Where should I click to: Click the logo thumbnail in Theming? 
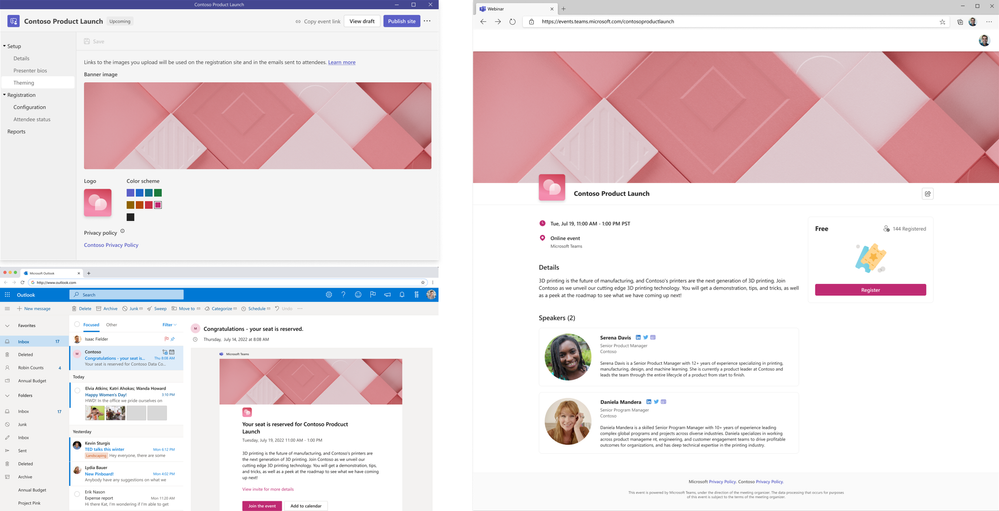click(x=97, y=203)
